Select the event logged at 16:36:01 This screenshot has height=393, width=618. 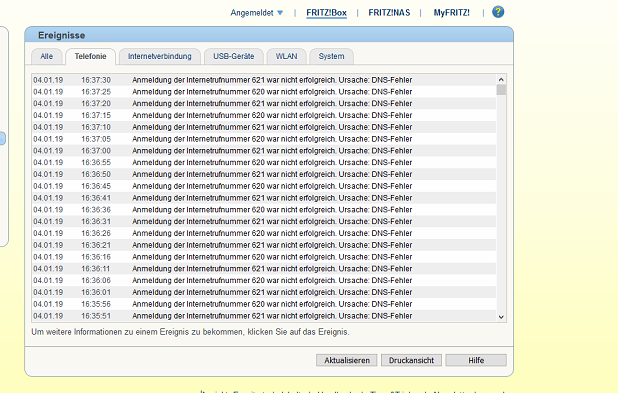tap(264, 292)
